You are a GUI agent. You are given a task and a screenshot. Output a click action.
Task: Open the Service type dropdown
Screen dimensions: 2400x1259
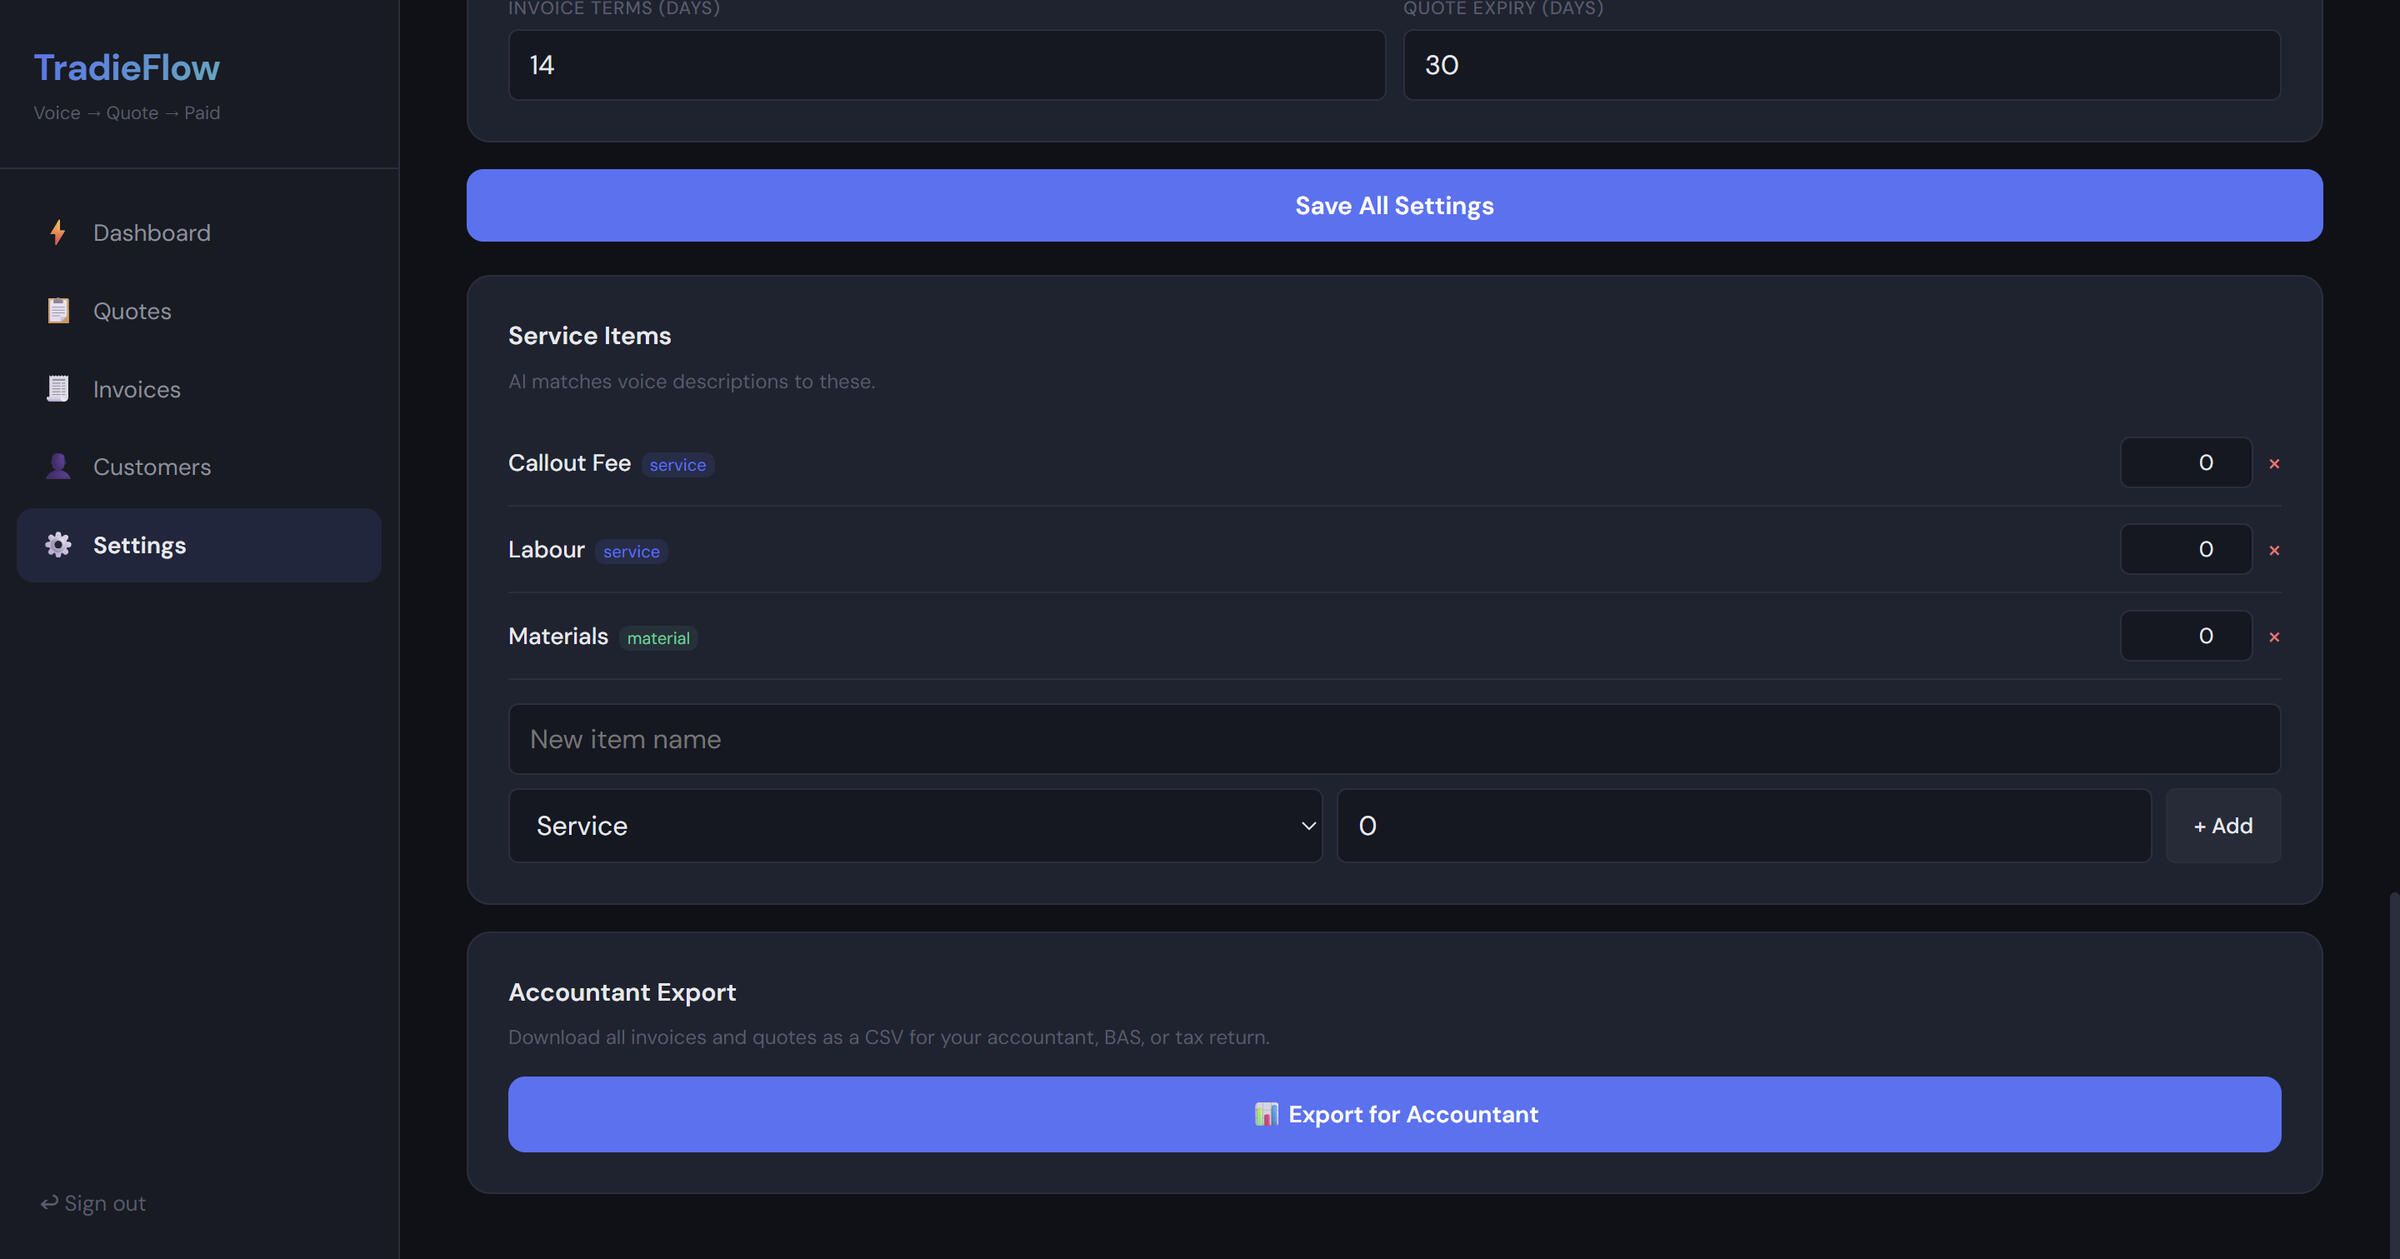pos(914,826)
